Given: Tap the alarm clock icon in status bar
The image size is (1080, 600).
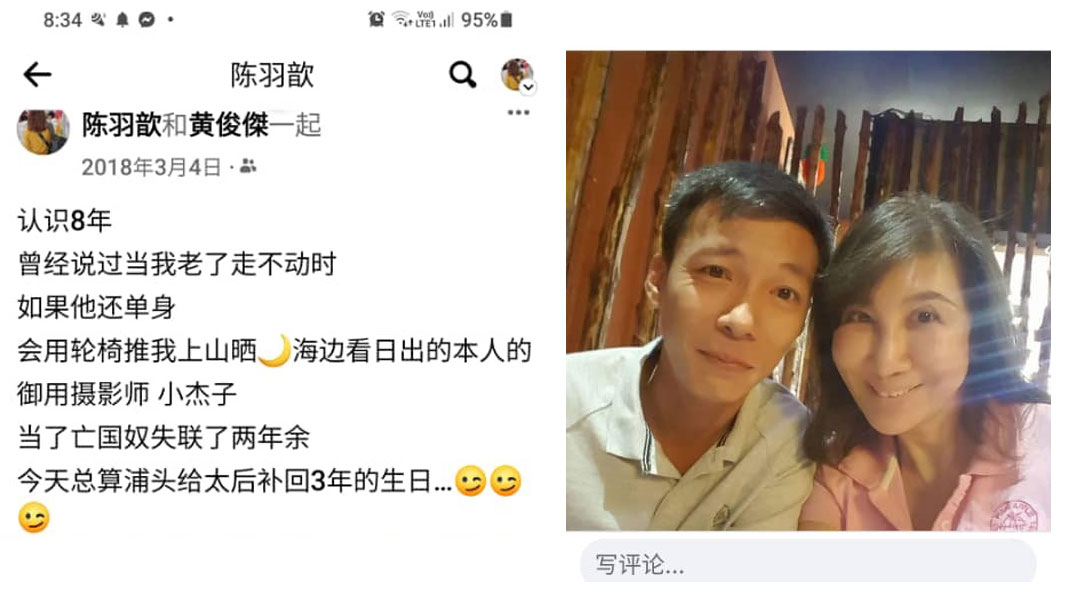Looking at the screenshot, I should 376,19.
